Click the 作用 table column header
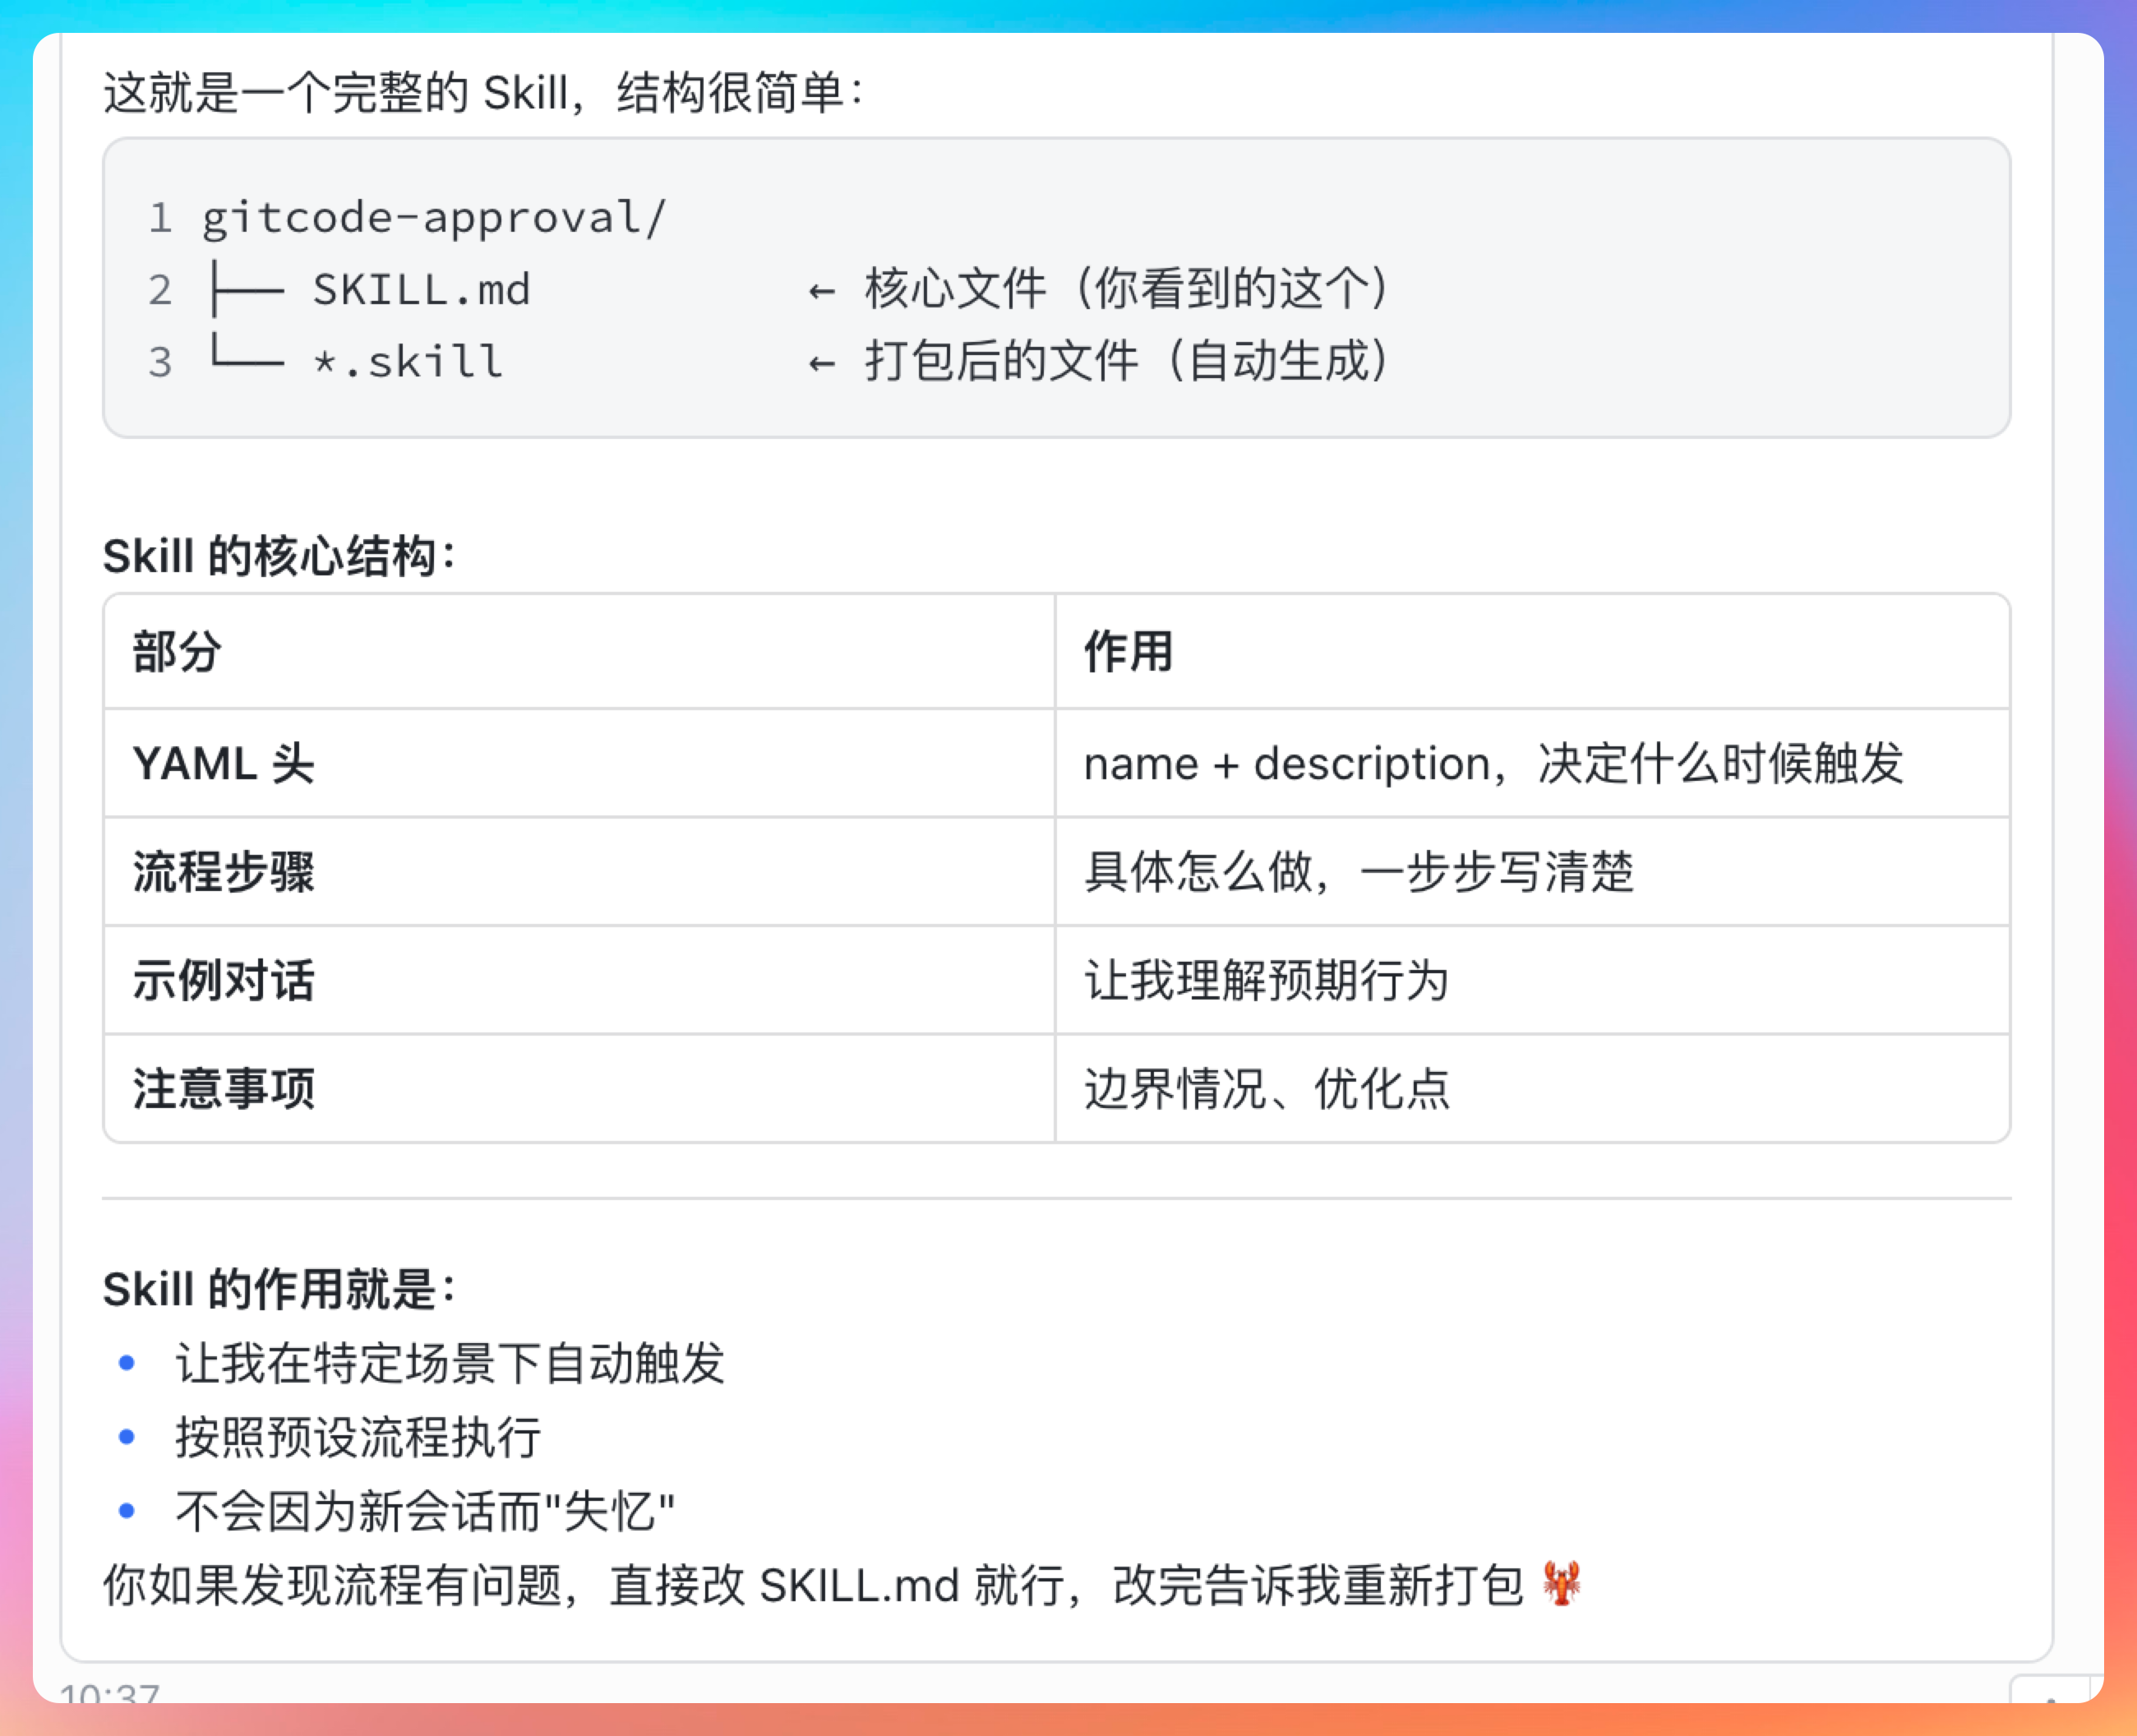Viewport: 2137px width, 1736px height. point(1128,652)
